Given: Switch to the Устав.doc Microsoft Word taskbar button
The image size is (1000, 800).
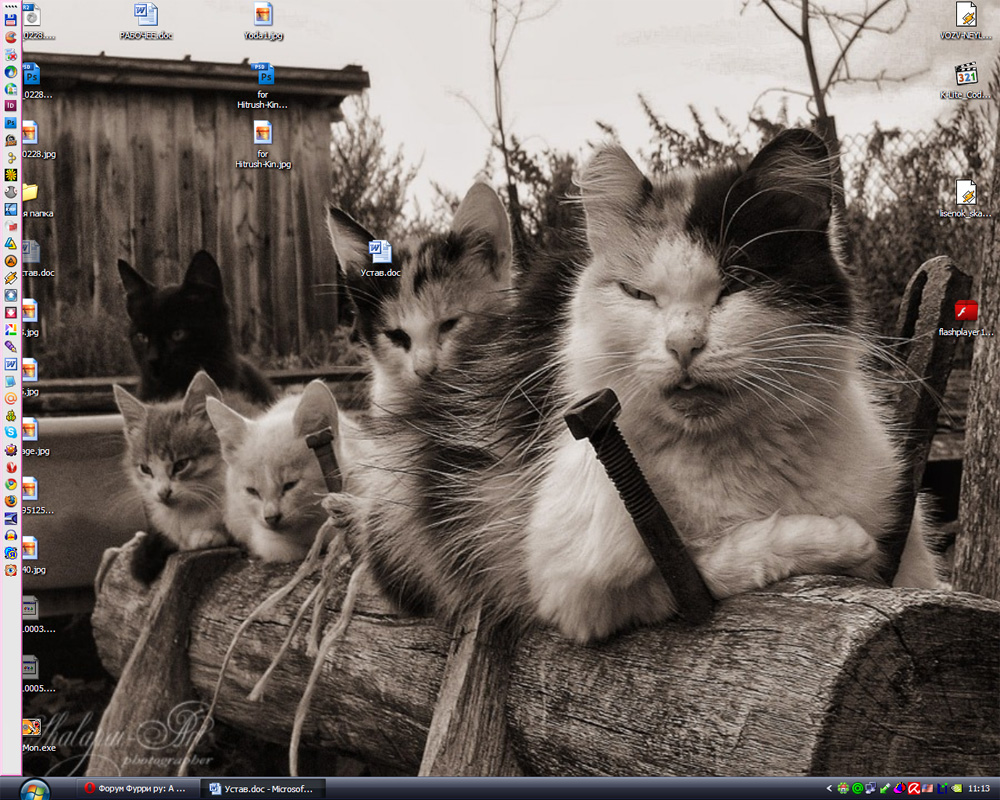Looking at the screenshot, I should (x=264, y=789).
